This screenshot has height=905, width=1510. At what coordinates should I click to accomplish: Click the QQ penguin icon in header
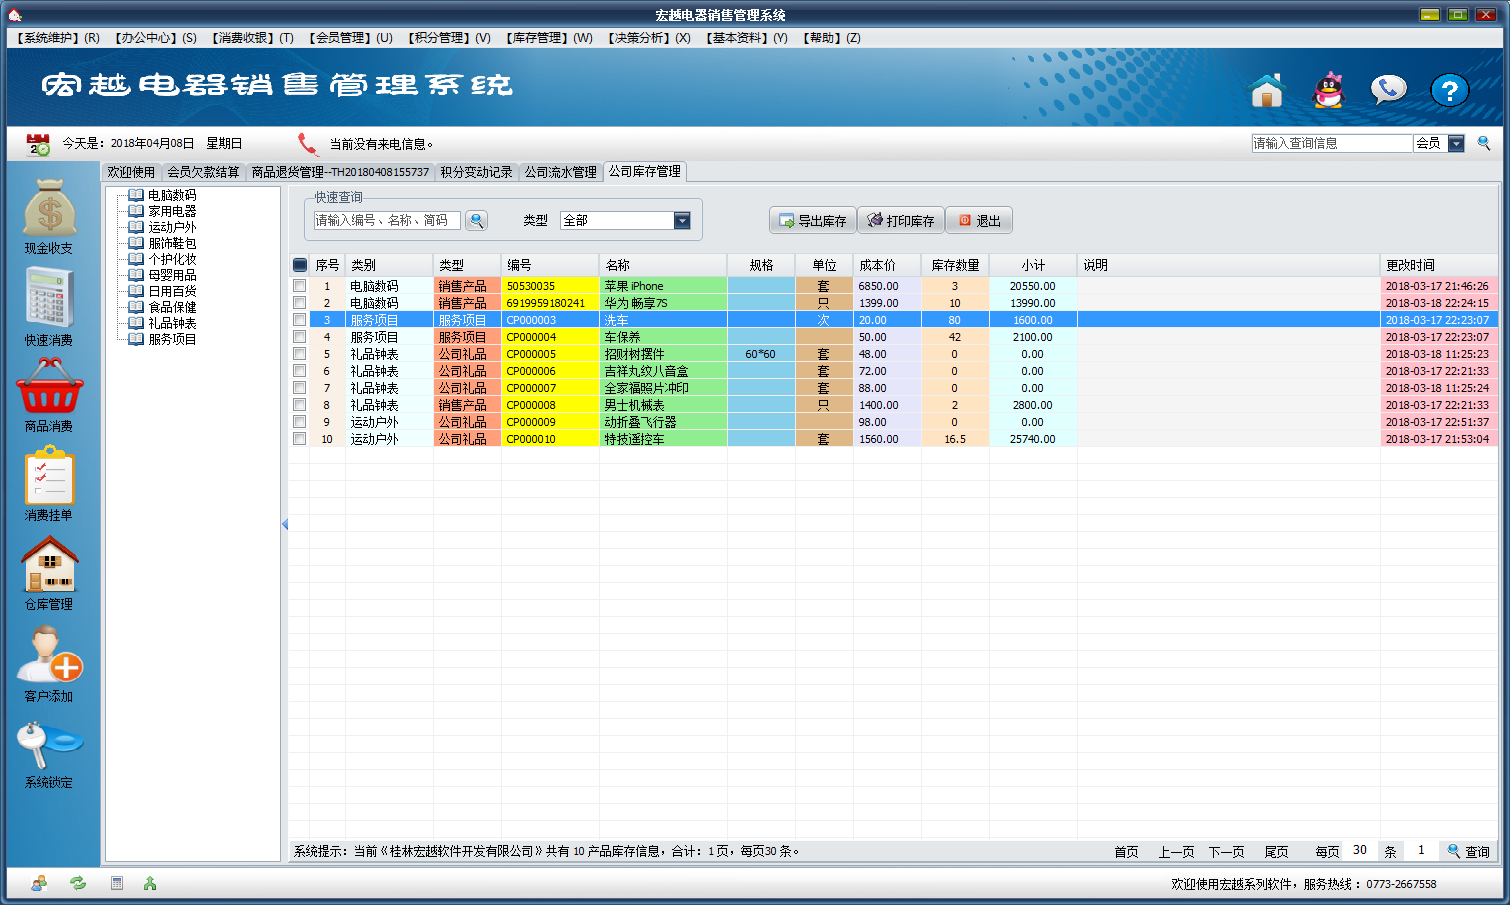pos(1328,91)
